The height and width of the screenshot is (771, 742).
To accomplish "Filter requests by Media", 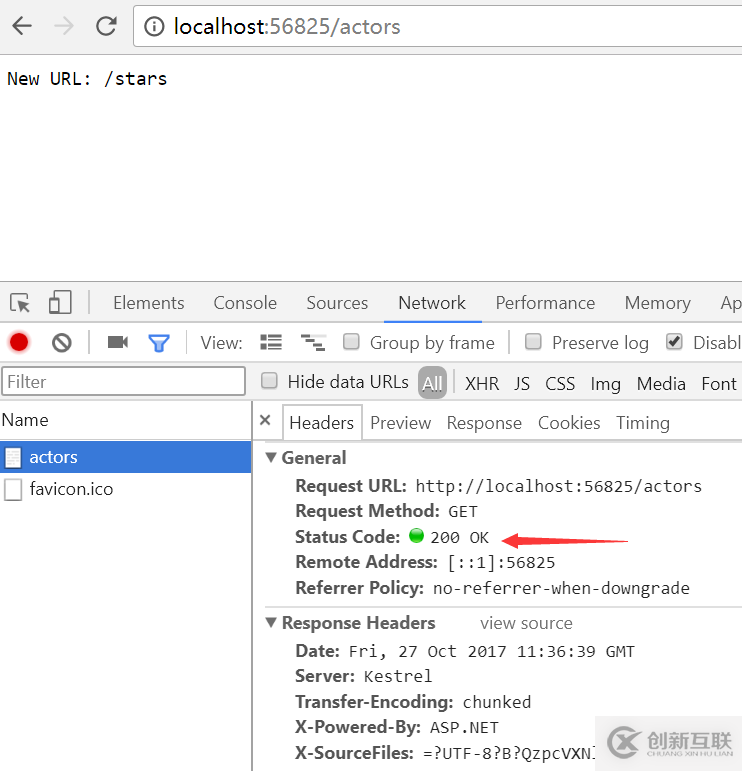I will tap(661, 384).
